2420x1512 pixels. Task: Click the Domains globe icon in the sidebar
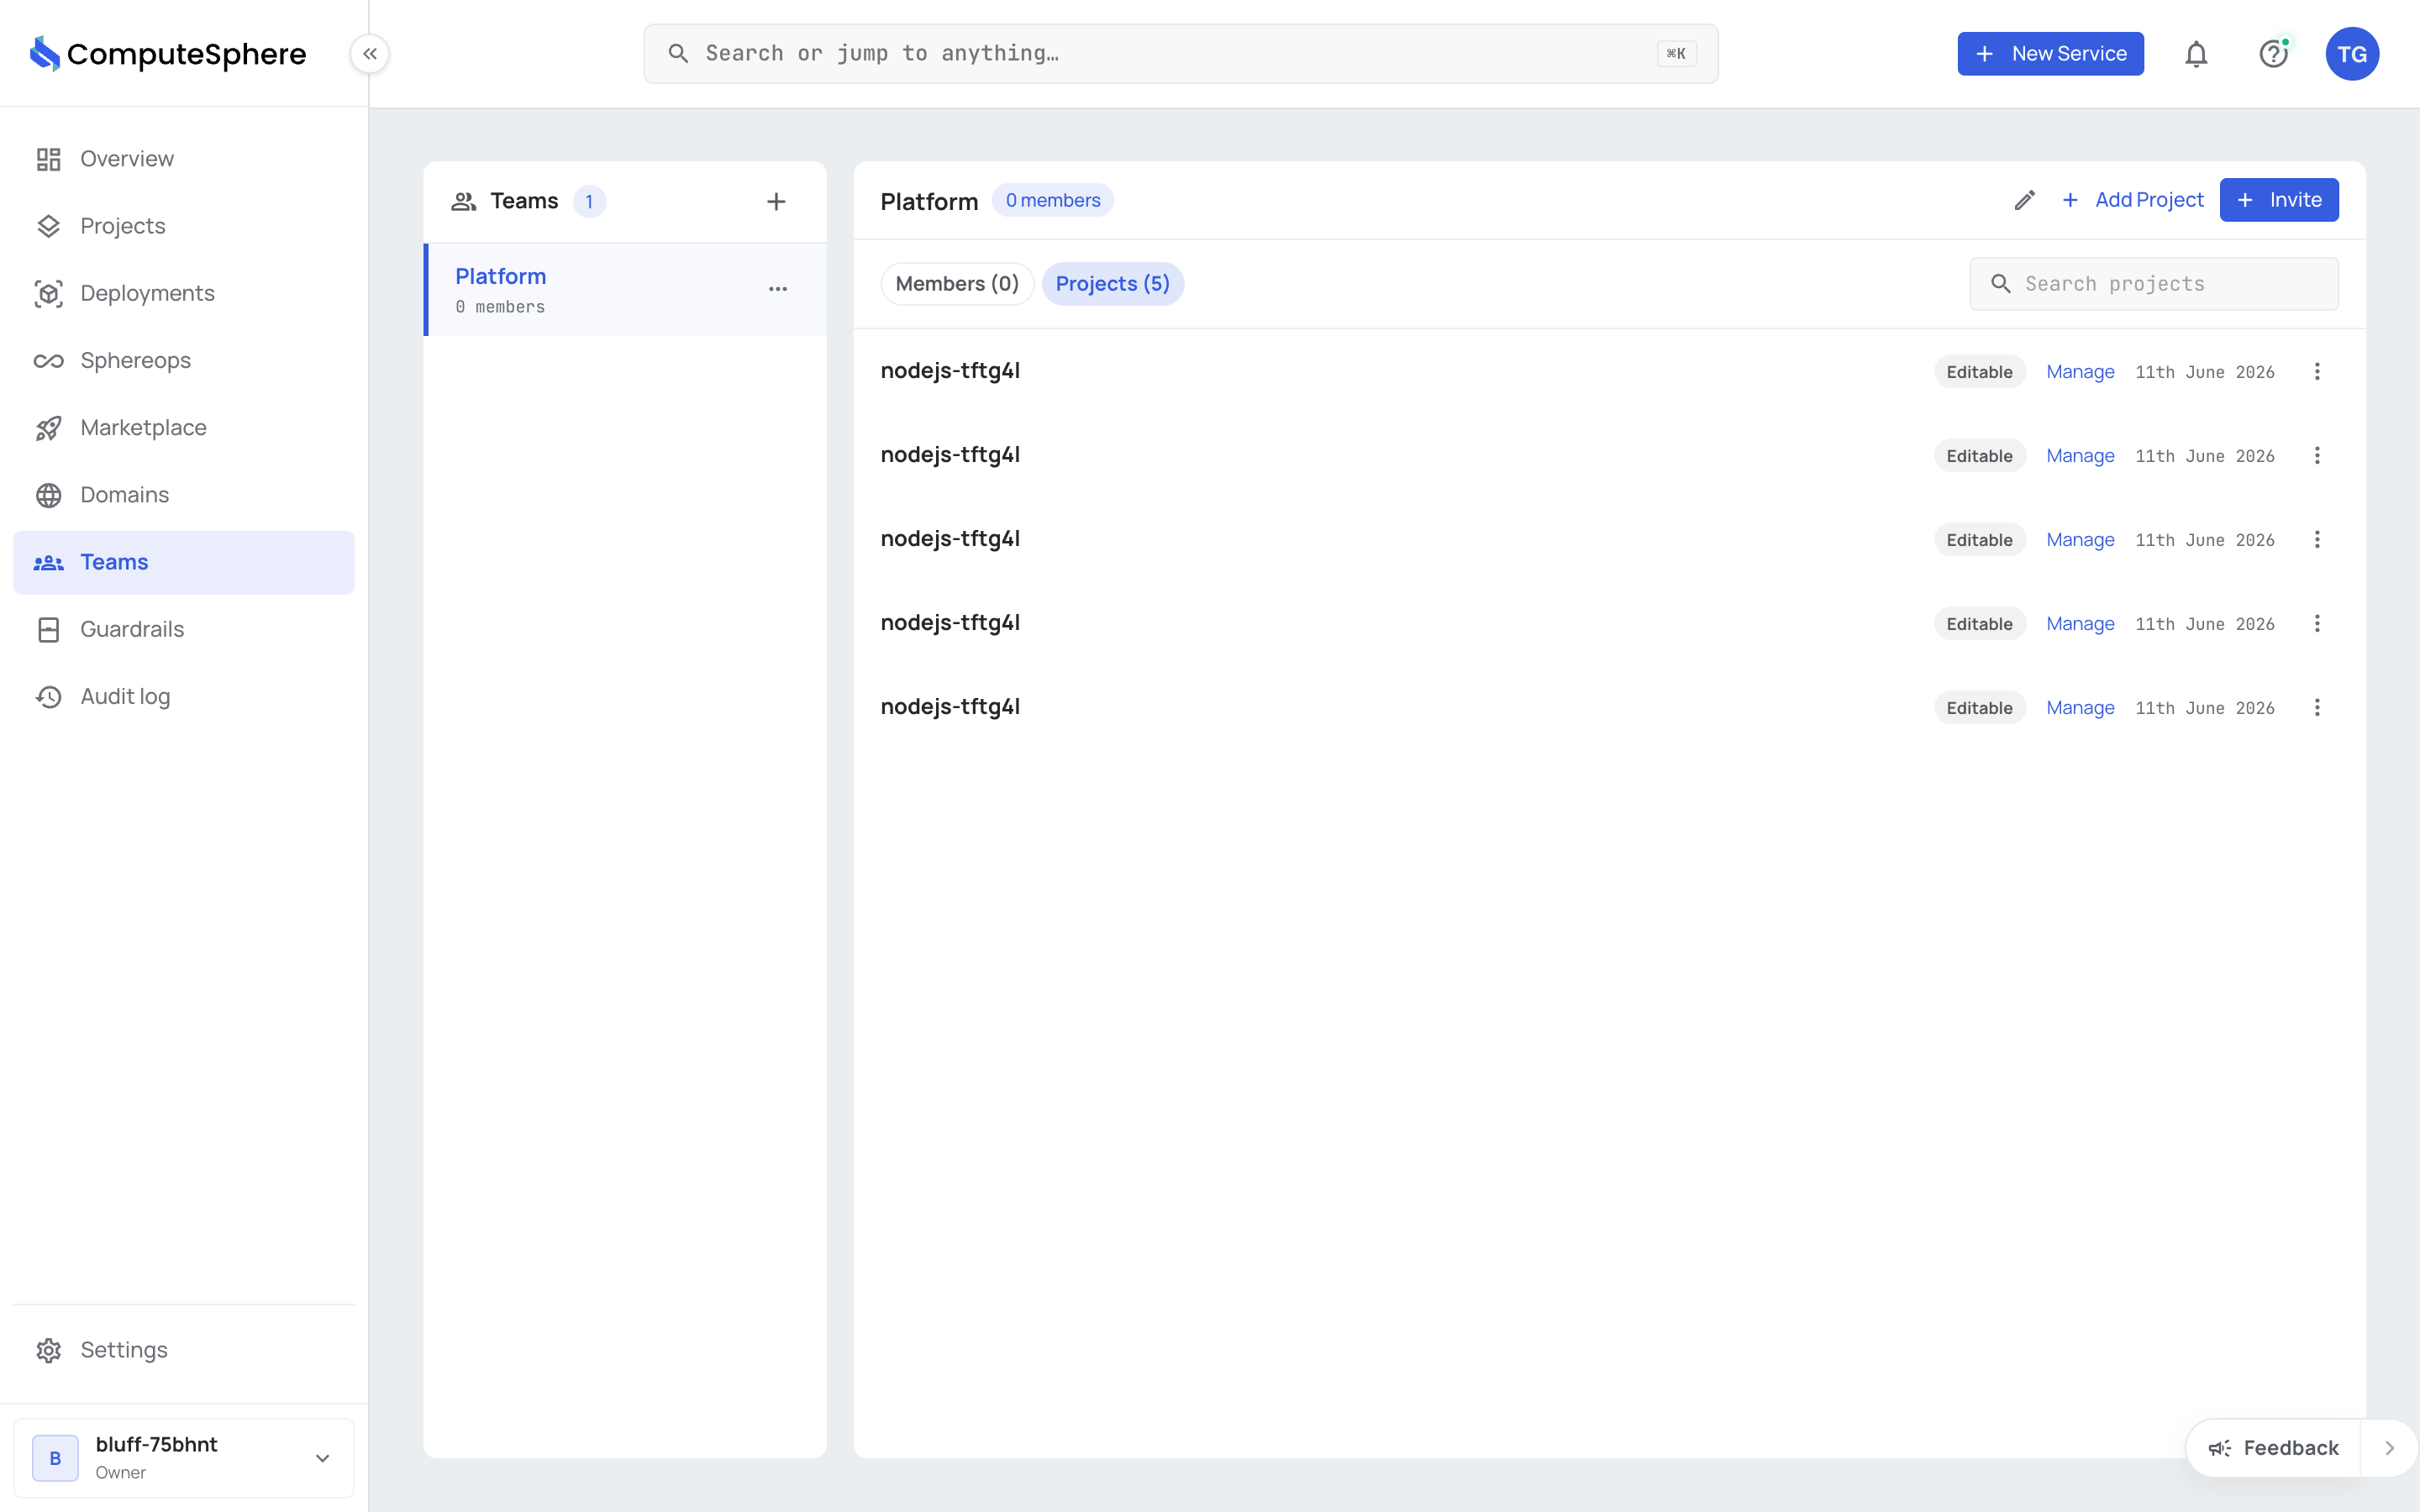point(49,495)
